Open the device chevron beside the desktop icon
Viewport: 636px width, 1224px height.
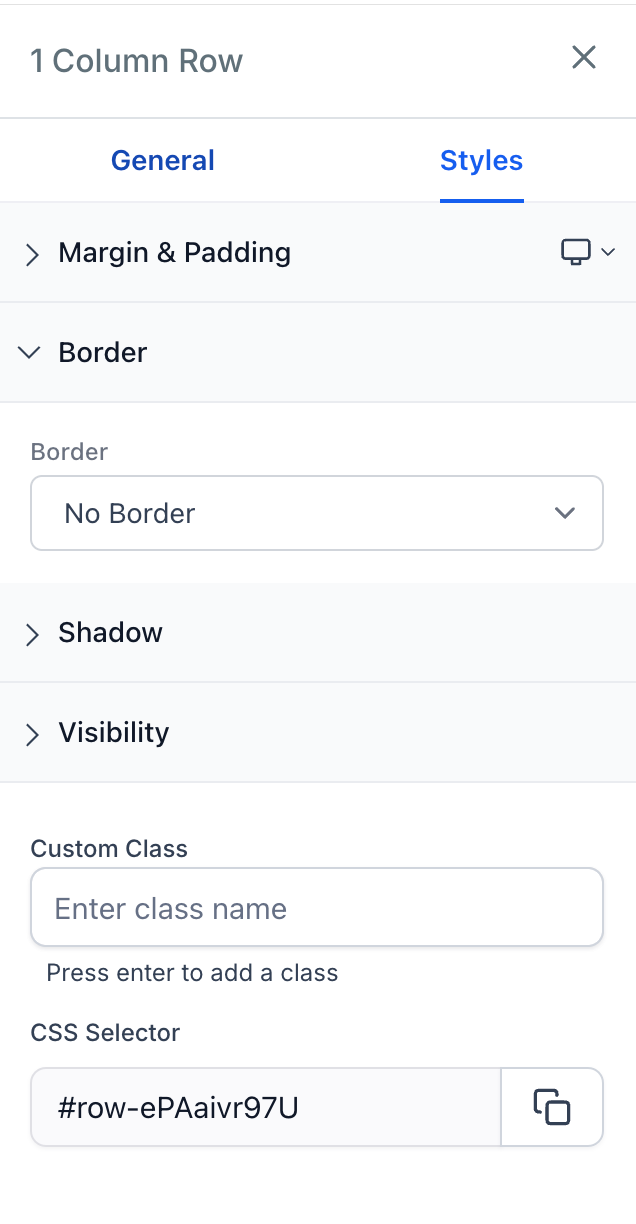pos(608,253)
